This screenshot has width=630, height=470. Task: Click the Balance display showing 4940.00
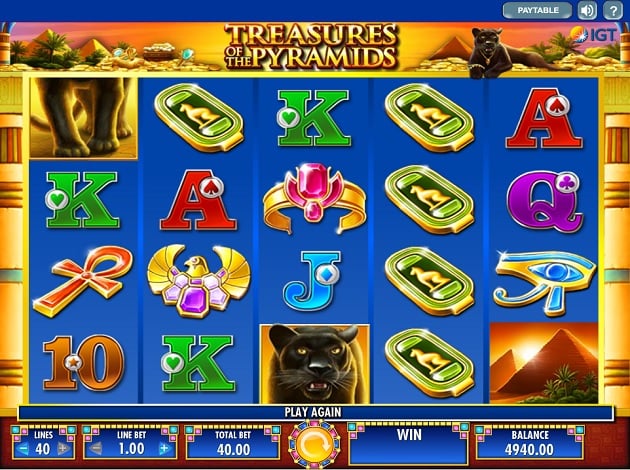529,443
